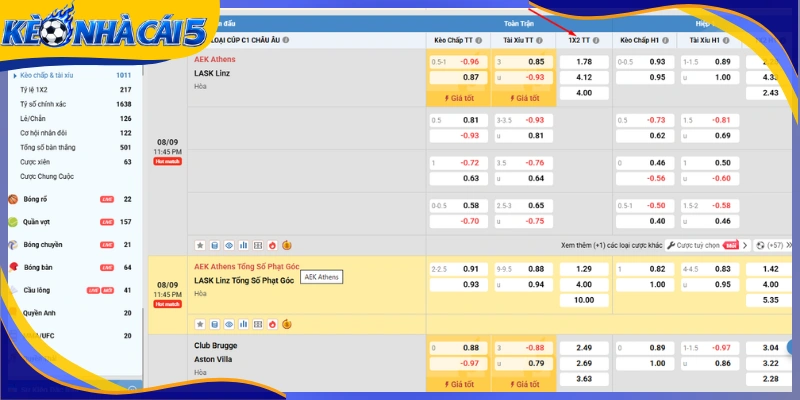Bet over 3 goals odds 0.85
Viewport: 800px width, 400px height.
tap(523, 62)
